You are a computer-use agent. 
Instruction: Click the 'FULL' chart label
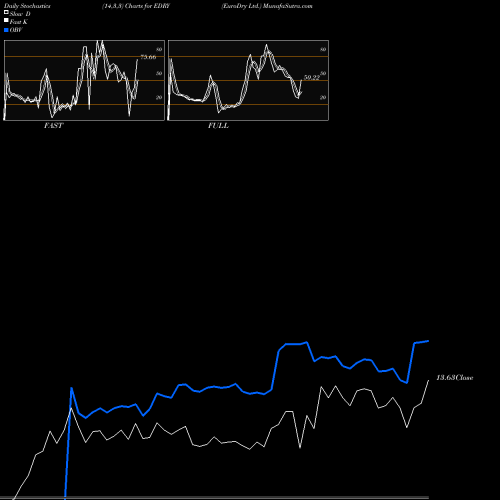point(218,126)
